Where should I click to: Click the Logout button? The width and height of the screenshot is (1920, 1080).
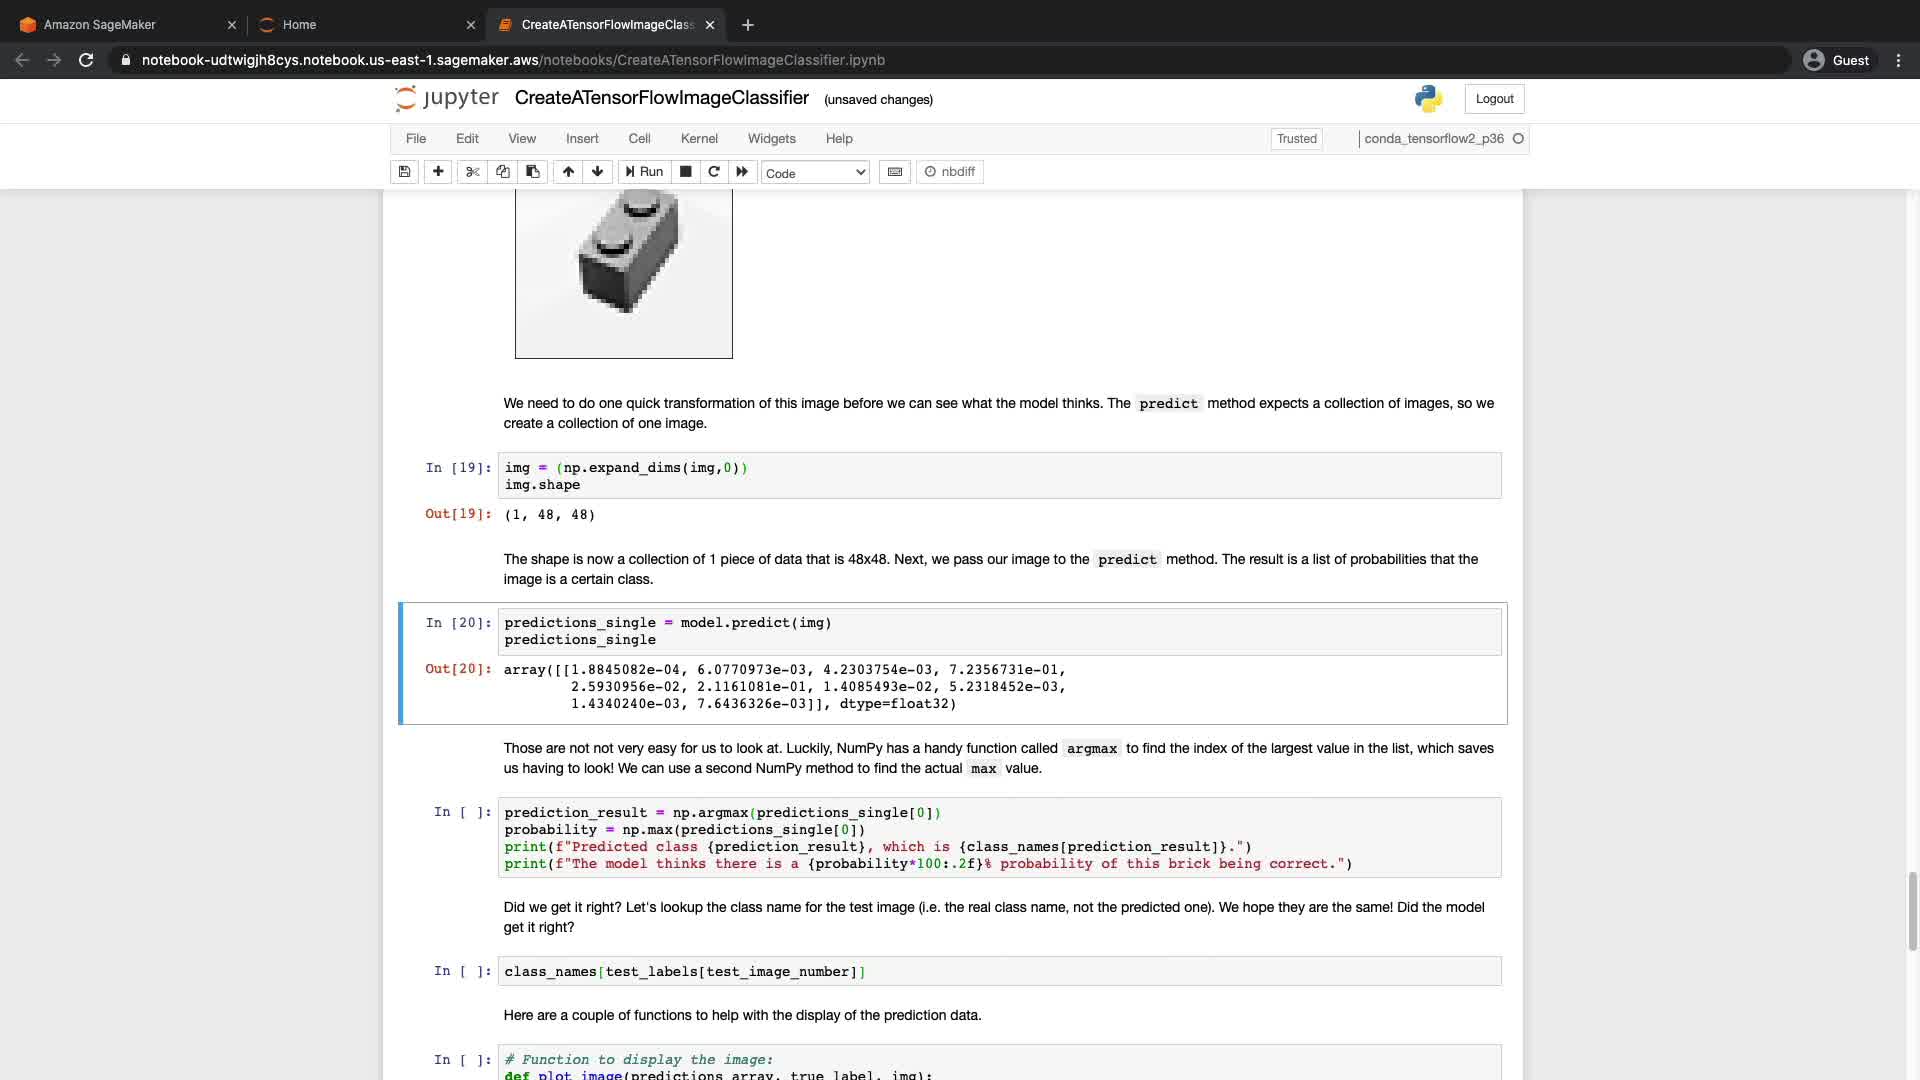click(1494, 99)
